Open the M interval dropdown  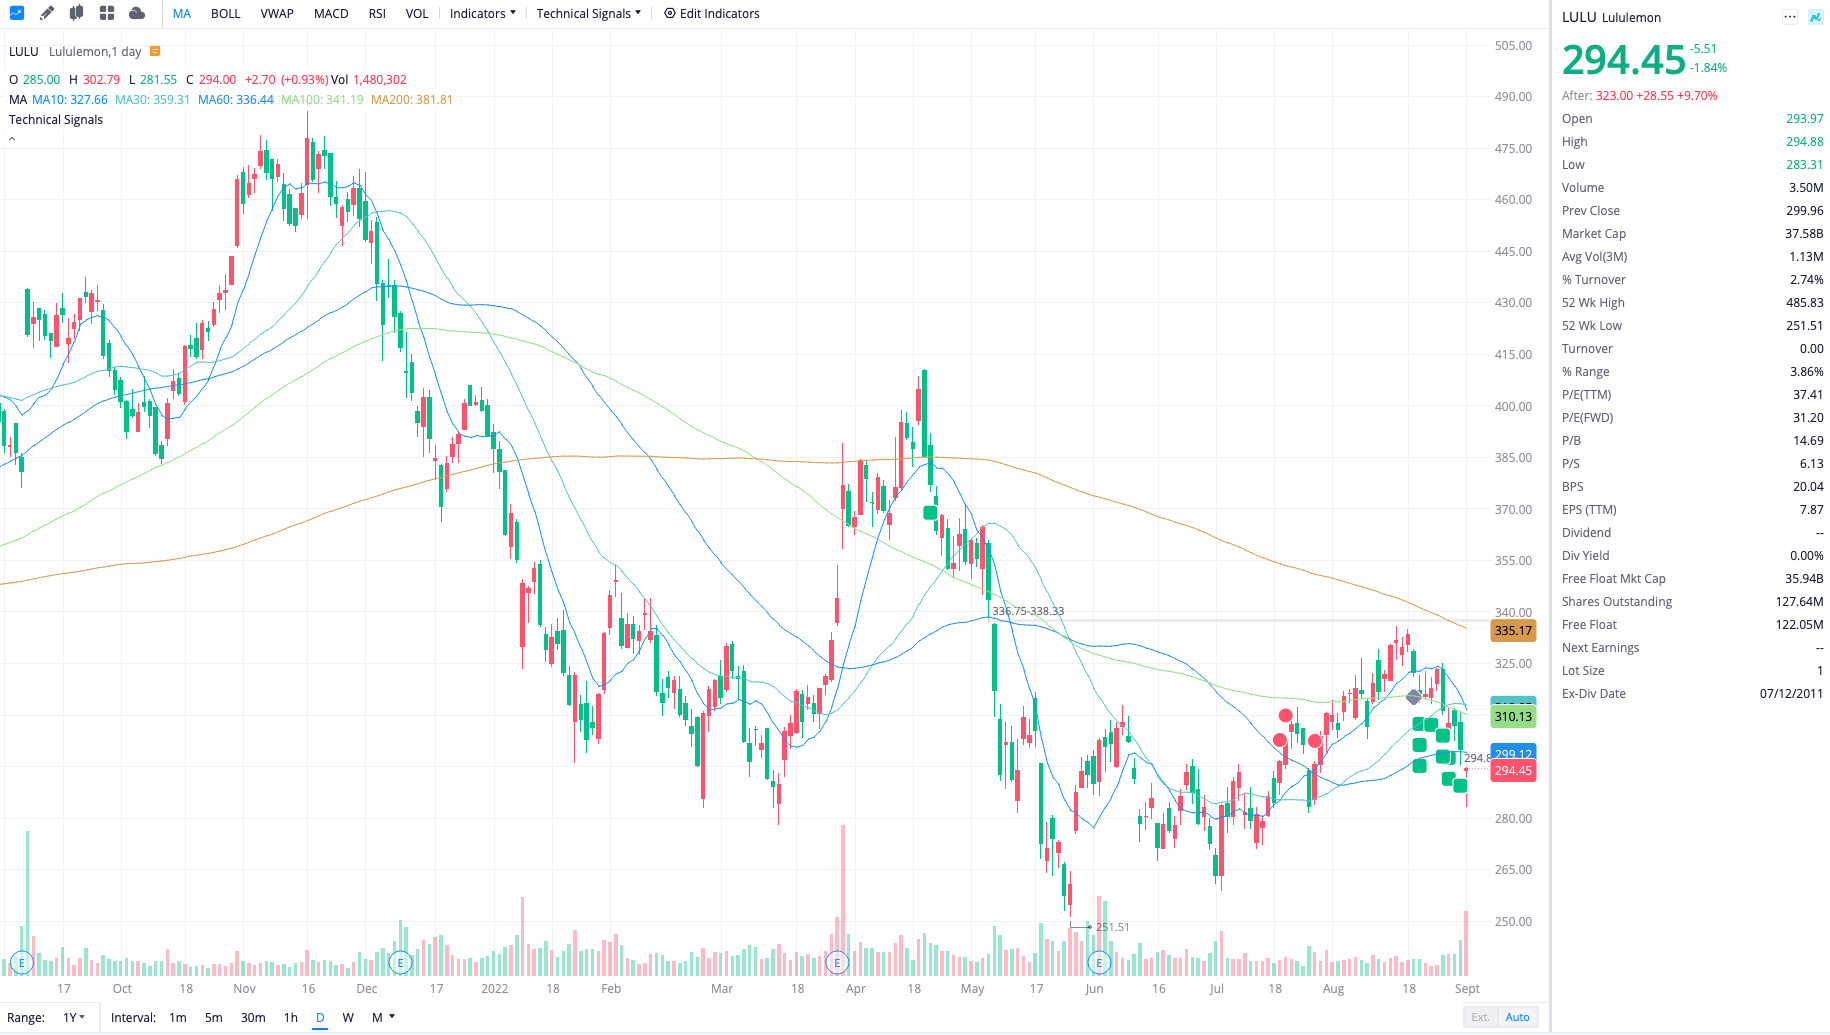click(383, 1017)
